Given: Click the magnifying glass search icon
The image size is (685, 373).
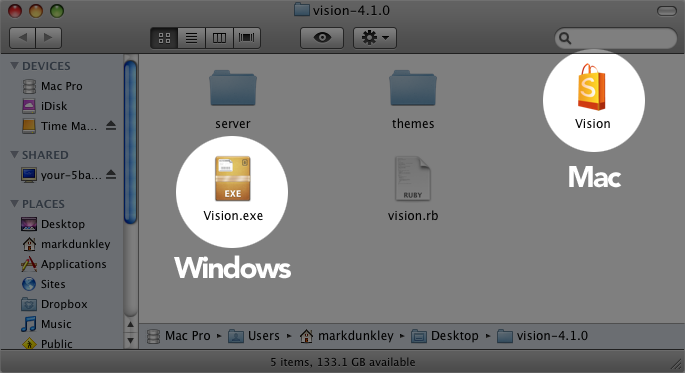Looking at the screenshot, I should click(565, 38).
